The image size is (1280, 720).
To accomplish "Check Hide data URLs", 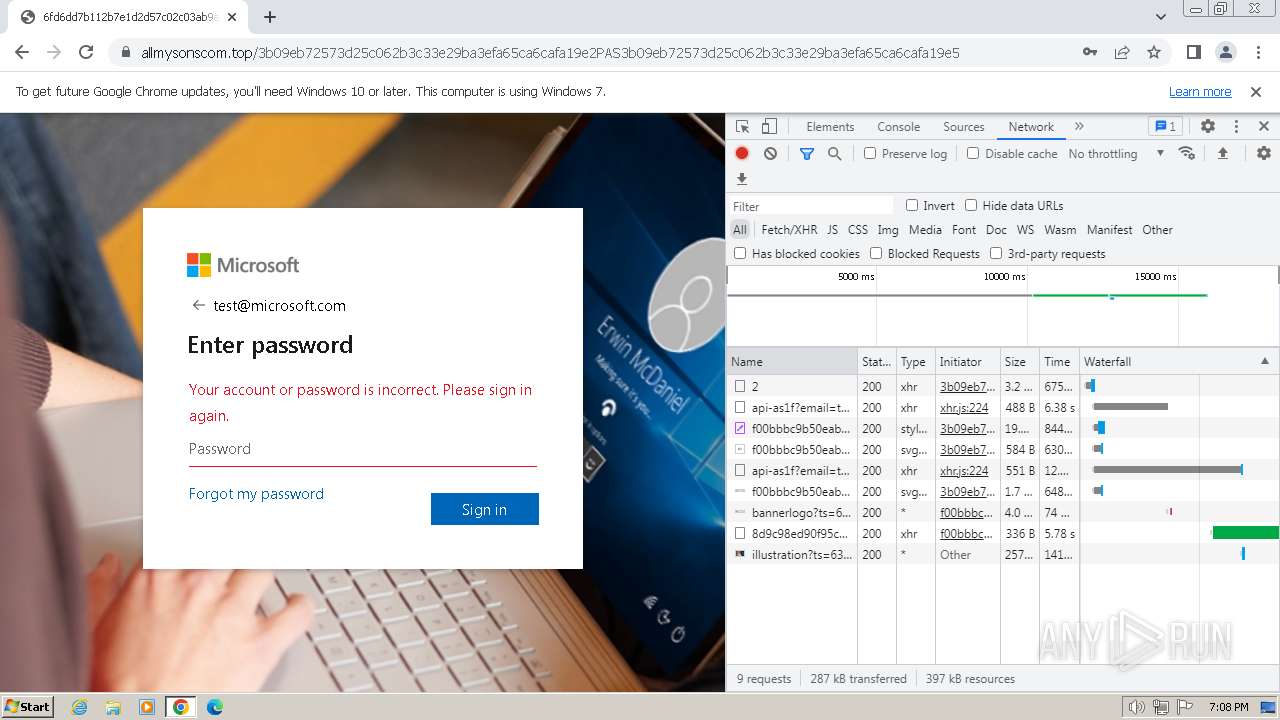I will coord(971,205).
